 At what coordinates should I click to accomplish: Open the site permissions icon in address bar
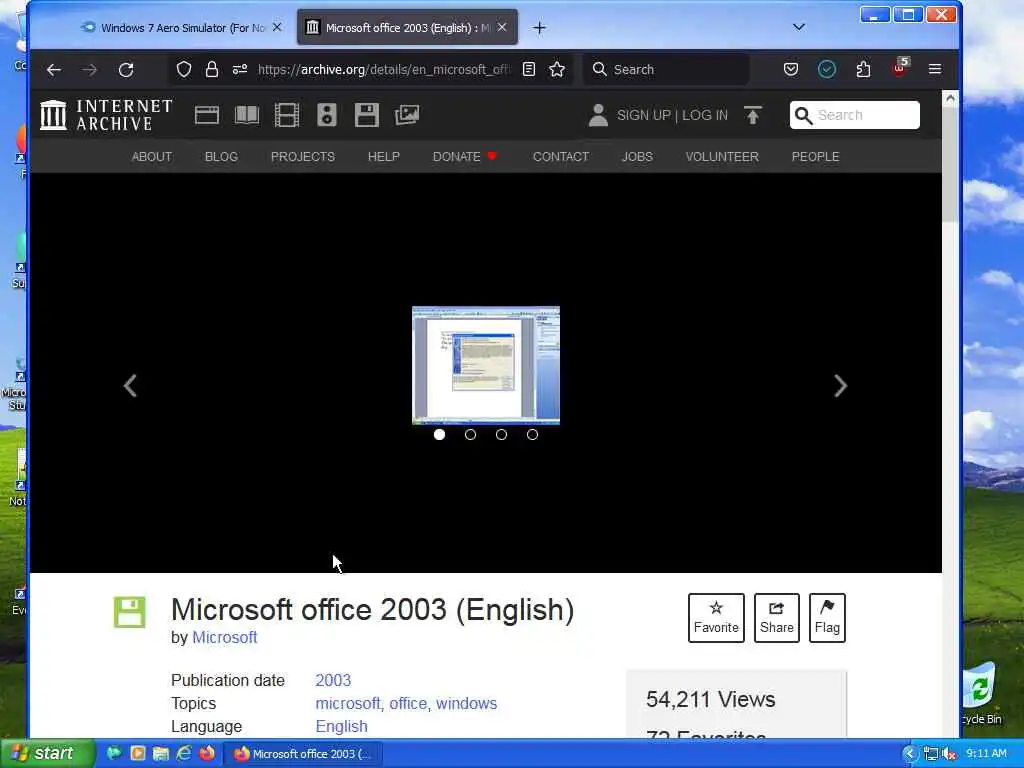click(x=240, y=69)
